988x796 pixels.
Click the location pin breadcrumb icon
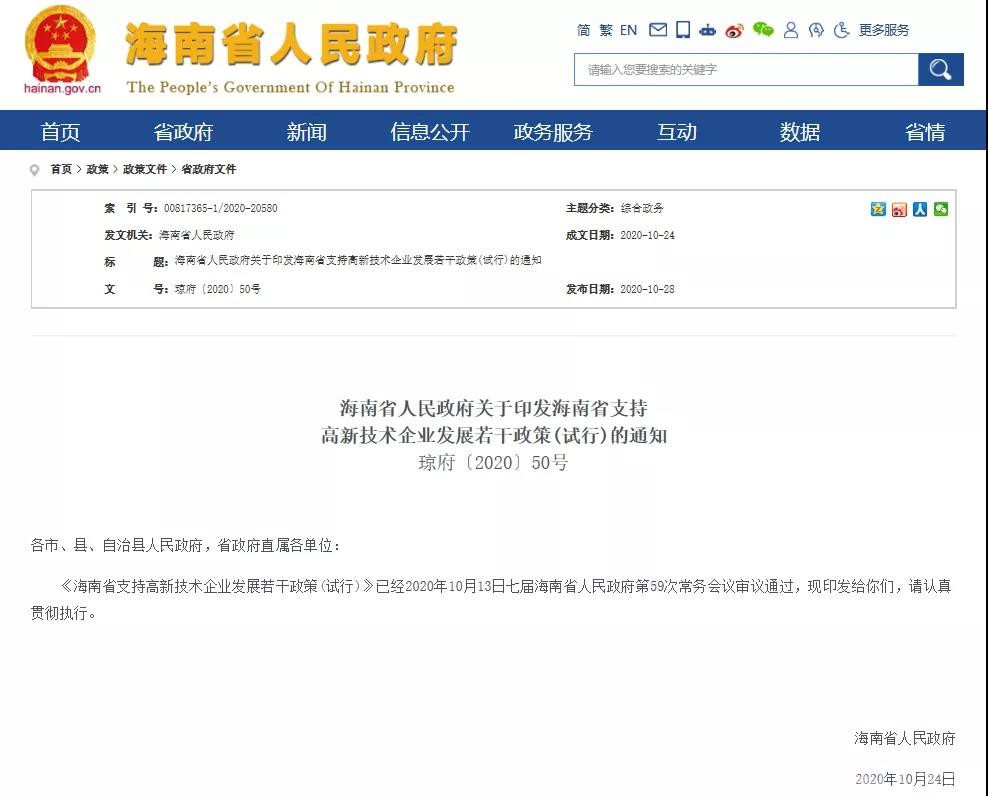[35, 170]
